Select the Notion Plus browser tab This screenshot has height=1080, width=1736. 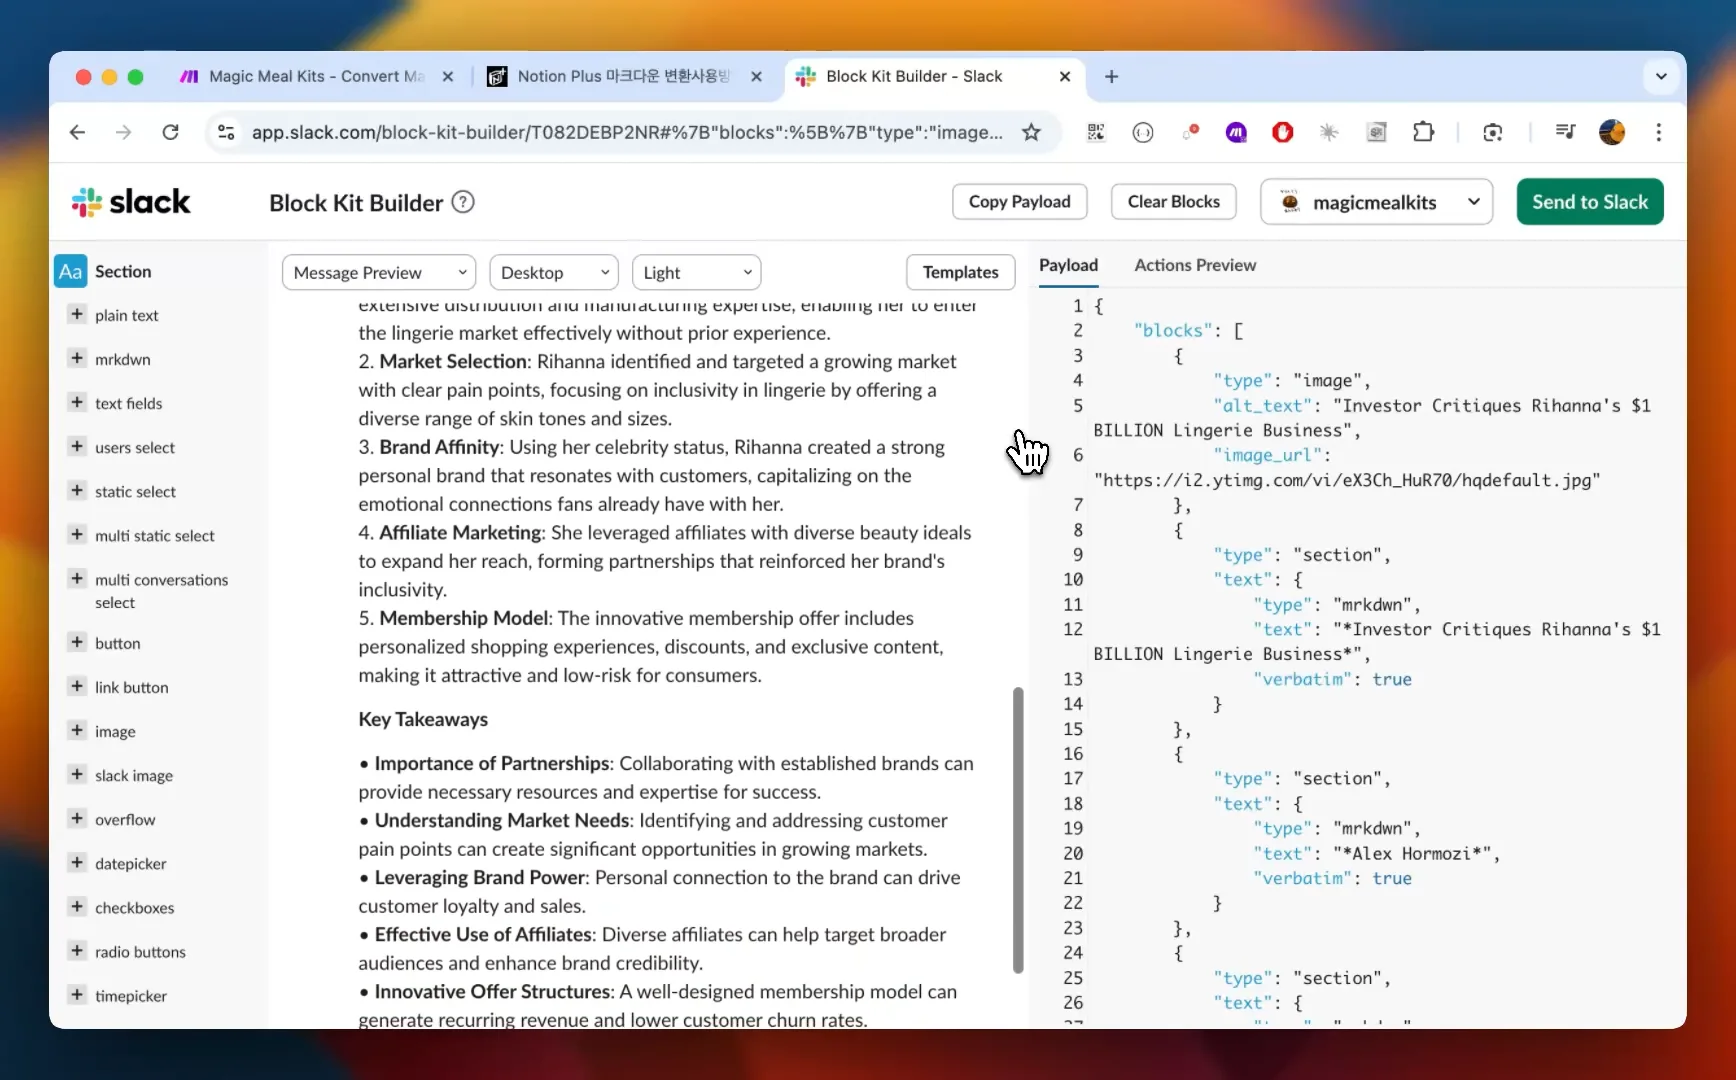(x=614, y=76)
